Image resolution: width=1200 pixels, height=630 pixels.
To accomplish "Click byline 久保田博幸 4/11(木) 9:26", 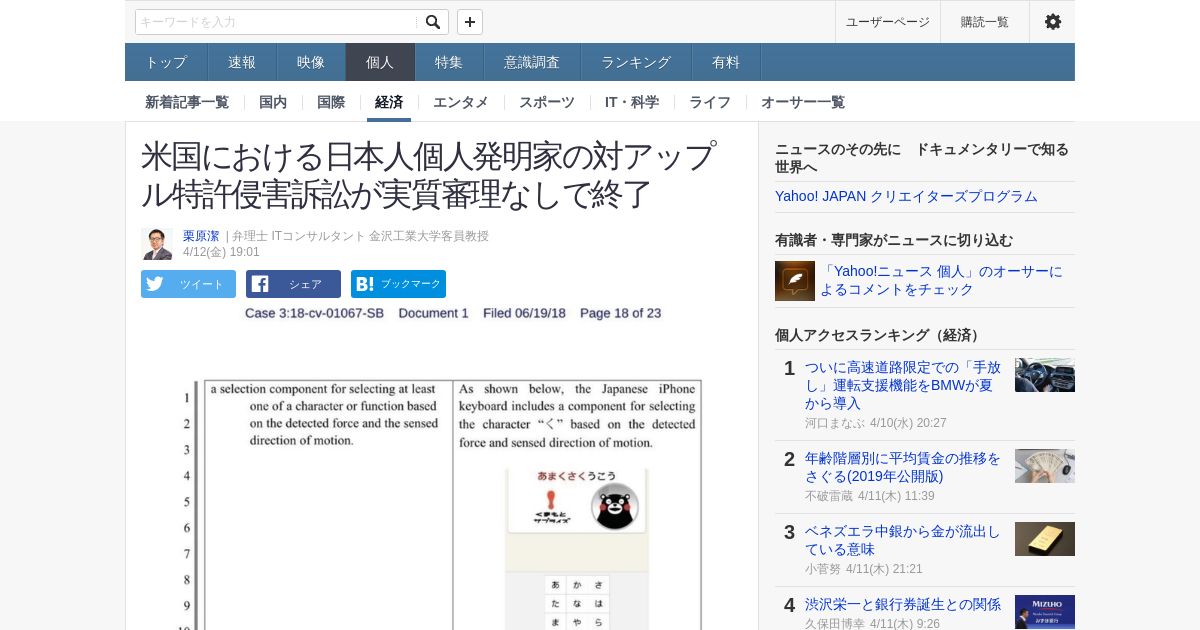I will pos(872,623).
